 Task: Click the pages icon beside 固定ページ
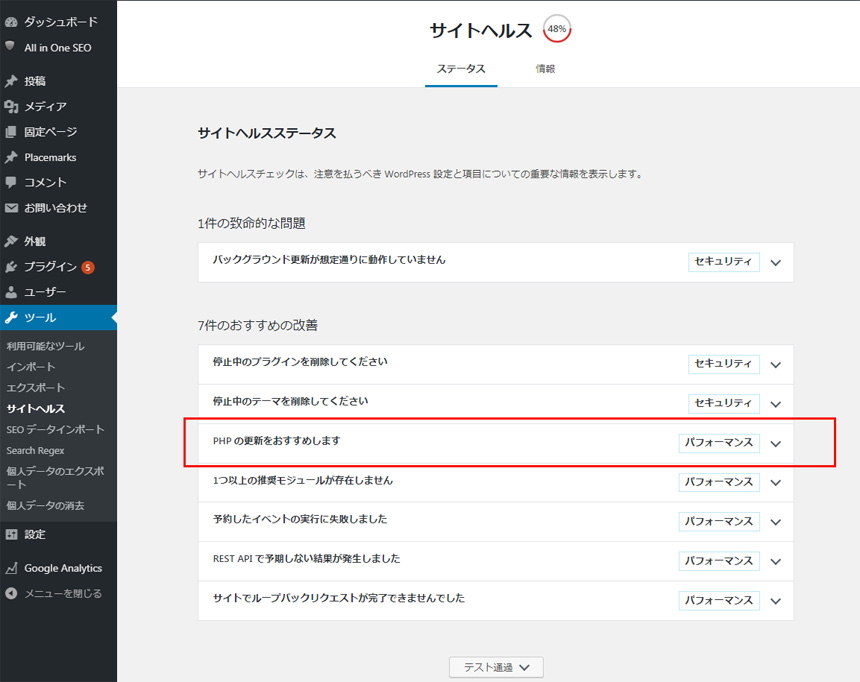11,132
